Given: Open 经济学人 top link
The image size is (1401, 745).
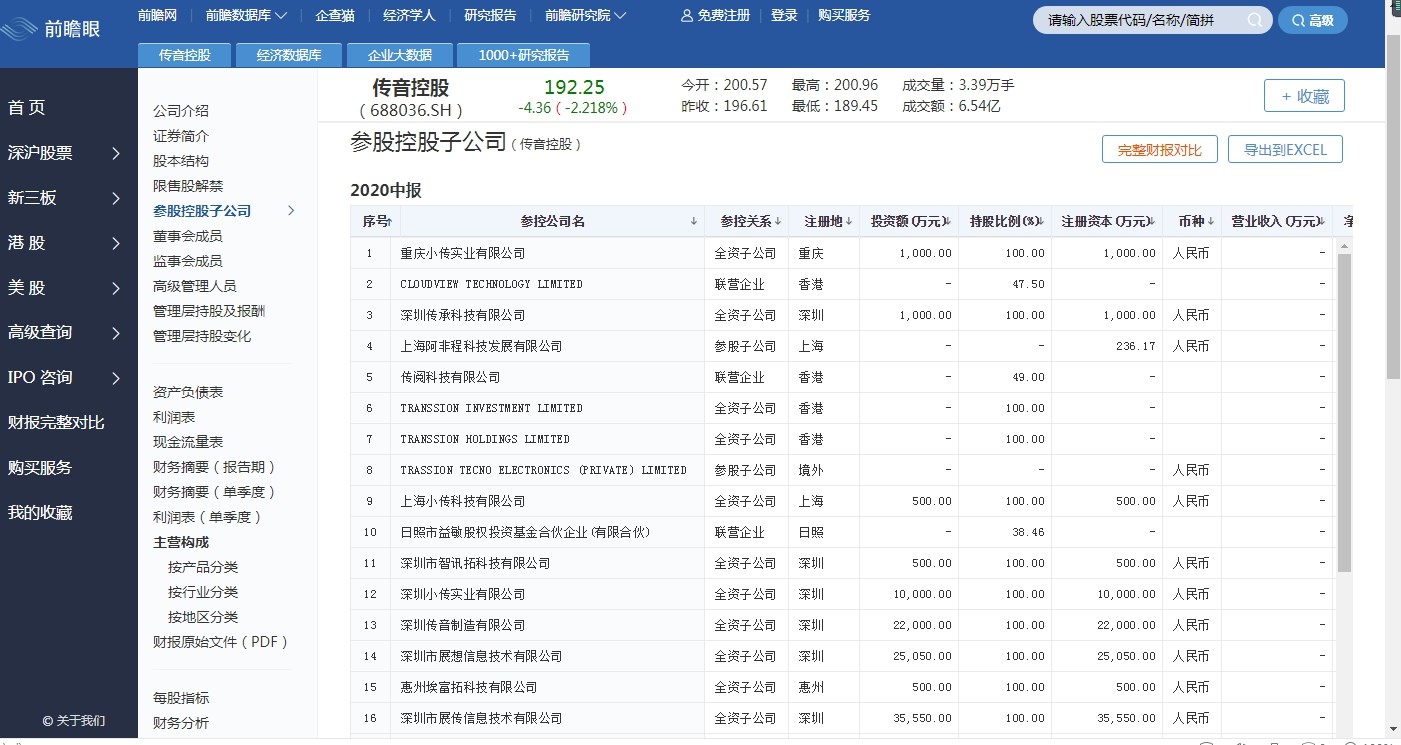Looking at the screenshot, I should click(409, 16).
